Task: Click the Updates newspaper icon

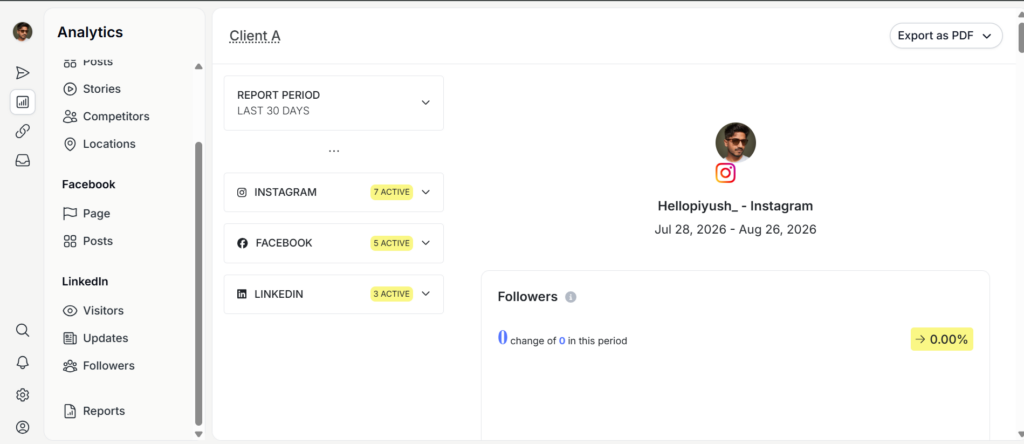Action: click(x=70, y=338)
